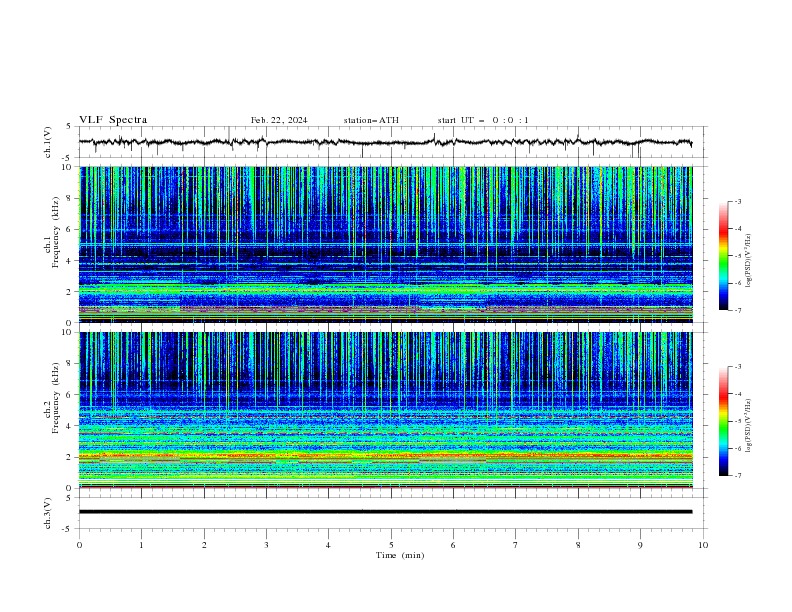792x612 pixels.
Task: Click the ch.1 PSD color scale bar
Action: 723,256
